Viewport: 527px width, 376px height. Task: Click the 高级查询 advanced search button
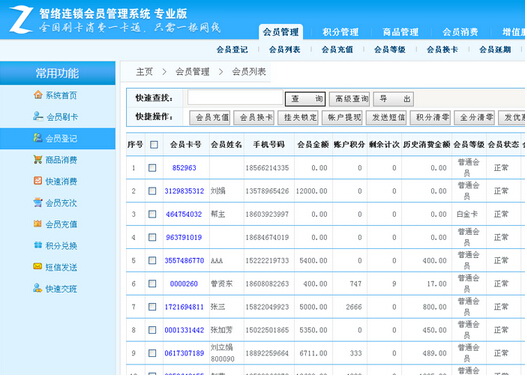[x=349, y=99]
